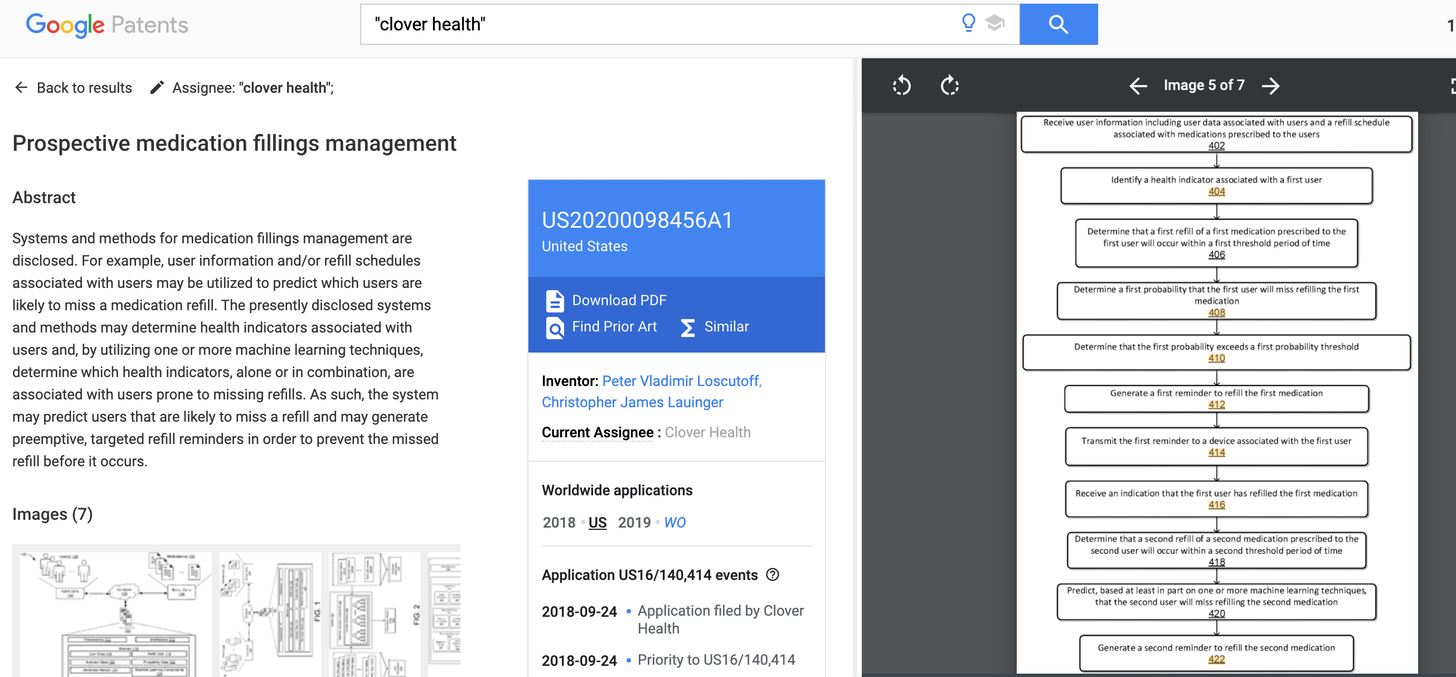Click the Find Prior Art magnifier icon
The height and width of the screenshot is (677, 1456).
555,328
